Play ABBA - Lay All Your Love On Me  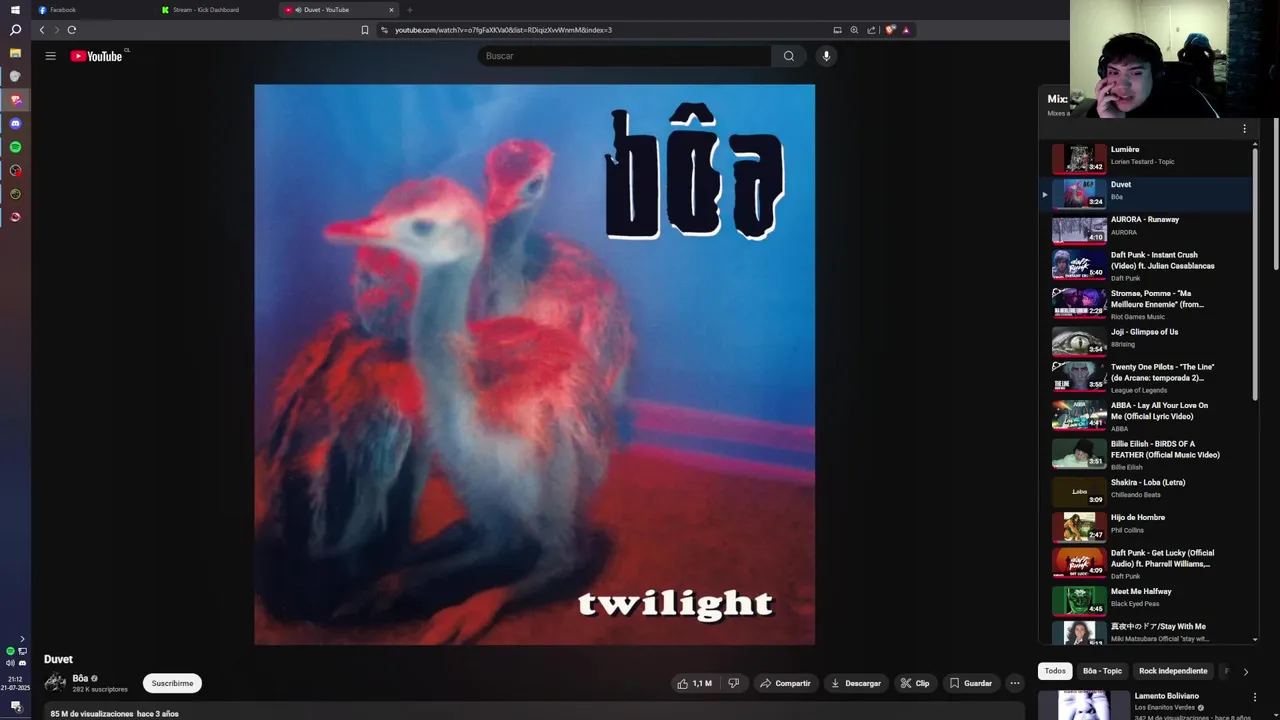pyautogui.click(x=1150, y=415)
